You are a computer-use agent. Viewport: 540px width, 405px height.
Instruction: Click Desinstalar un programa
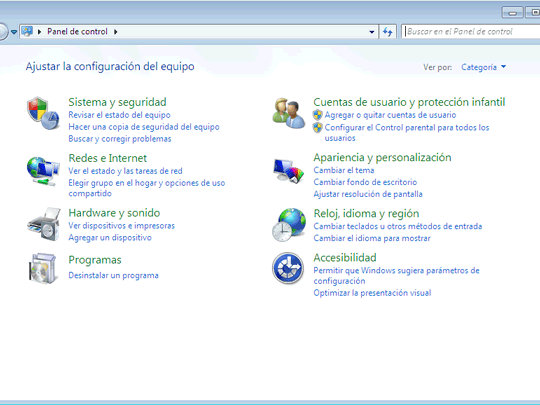click(113, 276)
